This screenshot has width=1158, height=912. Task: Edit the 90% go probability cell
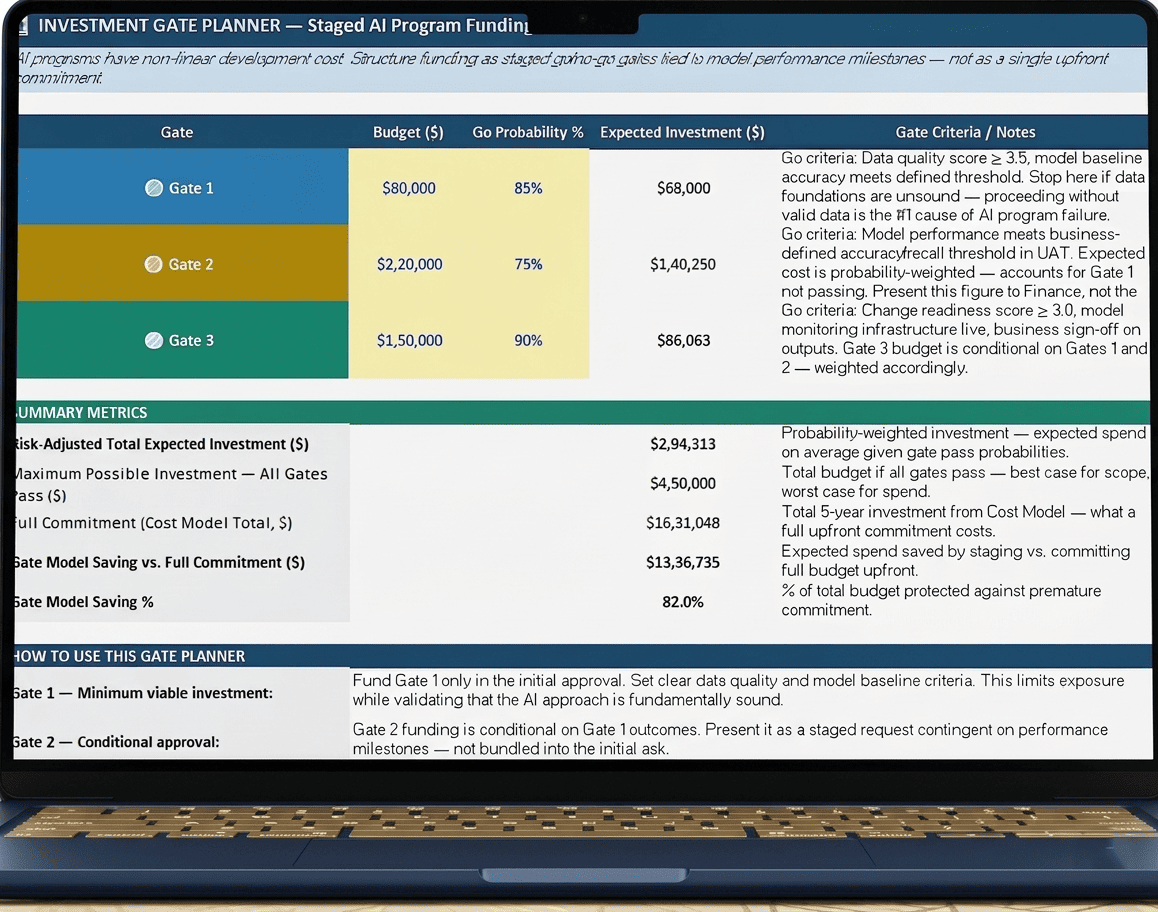pos(528,340)
